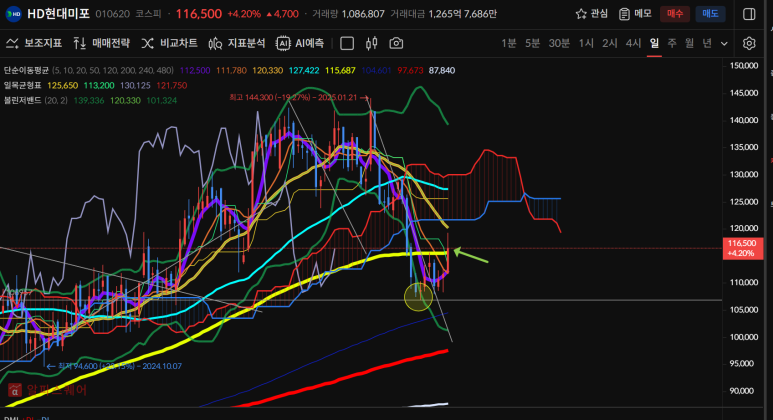
Task: Click the 코스피 market label
Action: point(148,14)
